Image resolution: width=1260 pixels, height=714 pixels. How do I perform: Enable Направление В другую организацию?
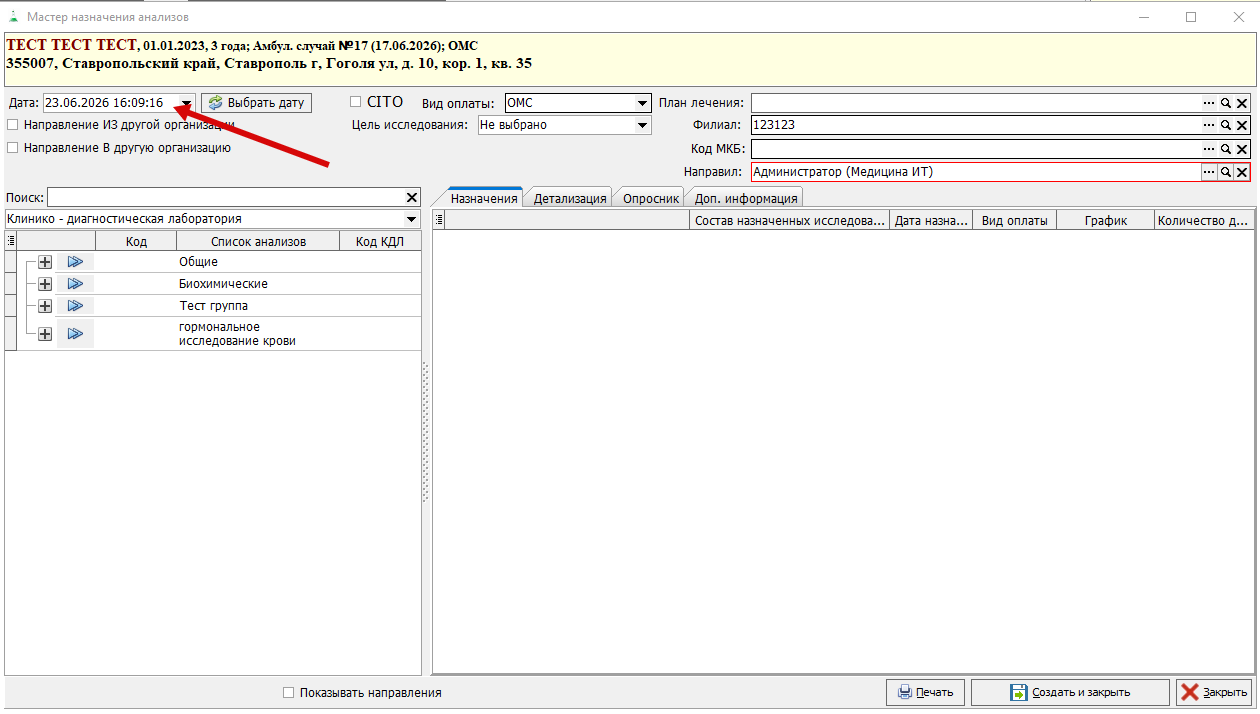(12, 147)
